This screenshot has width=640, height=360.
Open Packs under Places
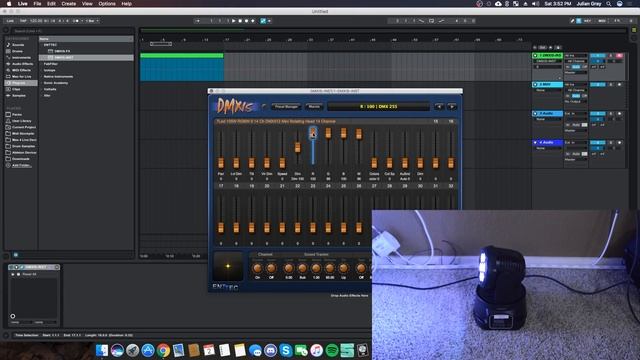tap(16, 115)
